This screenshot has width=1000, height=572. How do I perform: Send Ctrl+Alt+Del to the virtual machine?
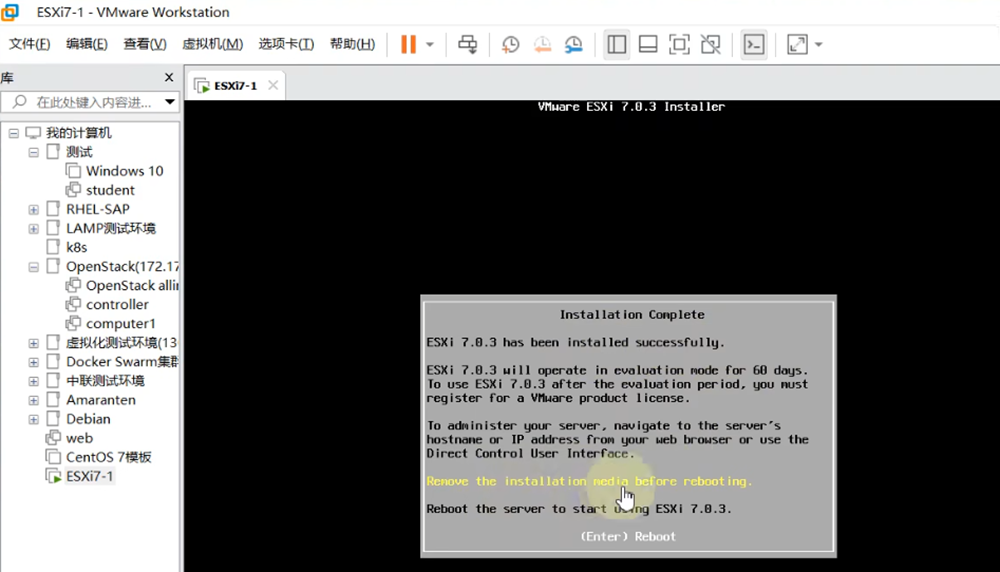467,44
